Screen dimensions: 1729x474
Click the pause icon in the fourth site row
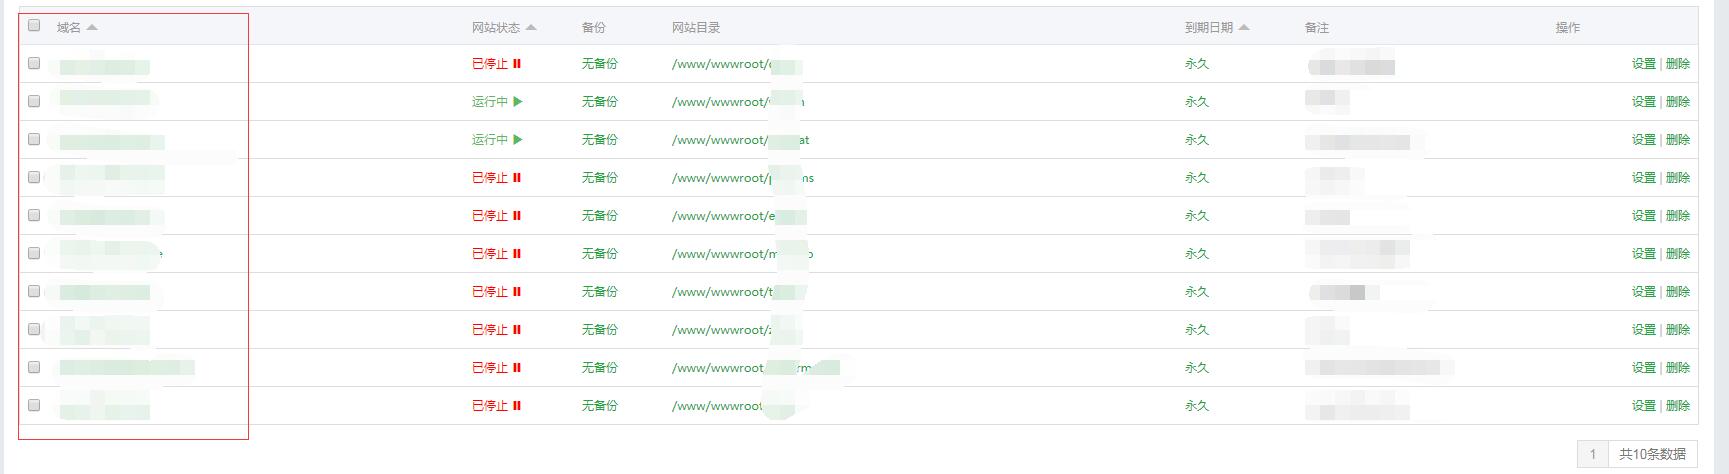tap(517, 178)
